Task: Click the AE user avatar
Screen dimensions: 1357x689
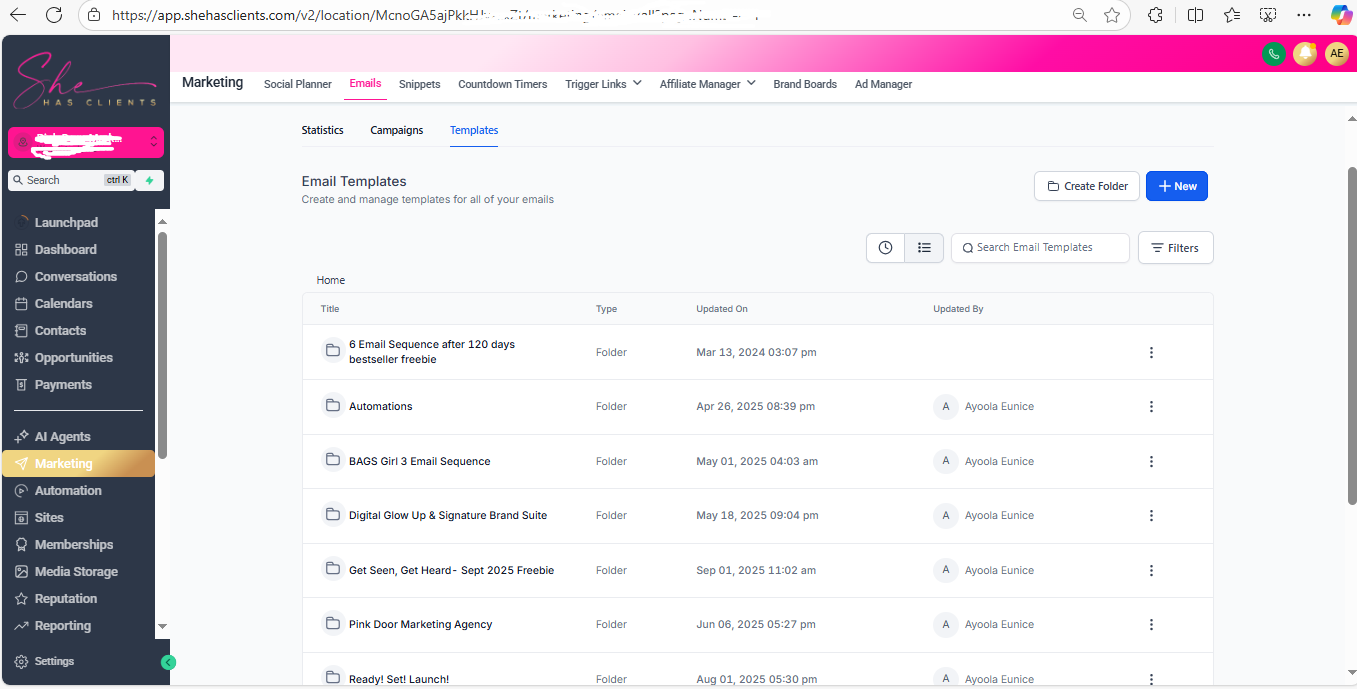Action: pos(1337,54)
